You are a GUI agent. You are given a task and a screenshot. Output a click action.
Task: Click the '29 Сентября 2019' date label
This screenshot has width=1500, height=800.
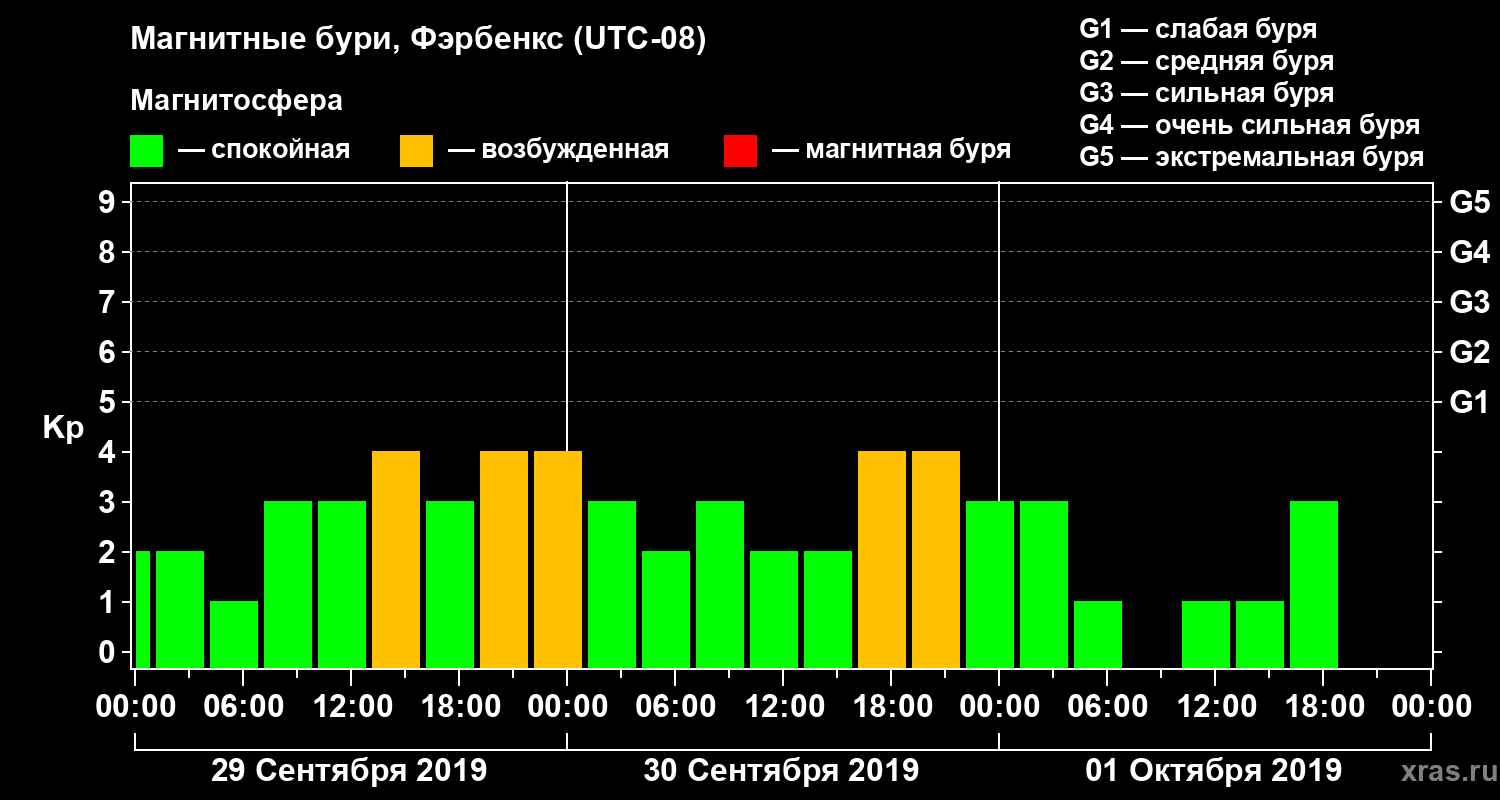pyautogui.click(x=349, y=771)
